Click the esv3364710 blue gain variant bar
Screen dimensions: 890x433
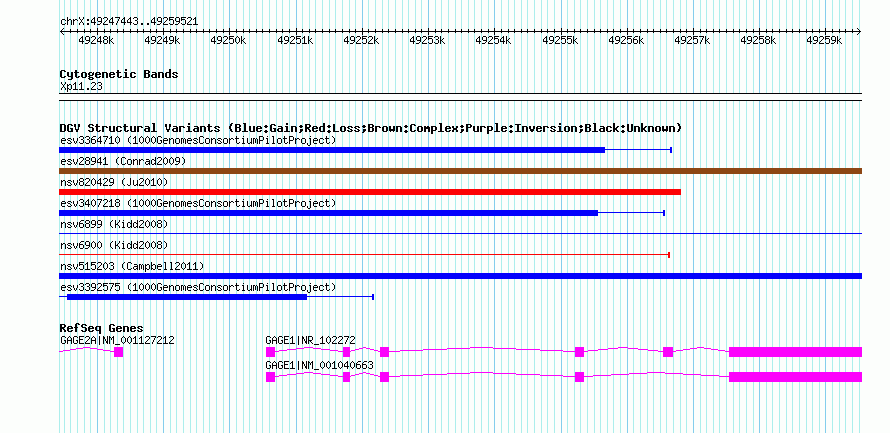pos(332,150)
